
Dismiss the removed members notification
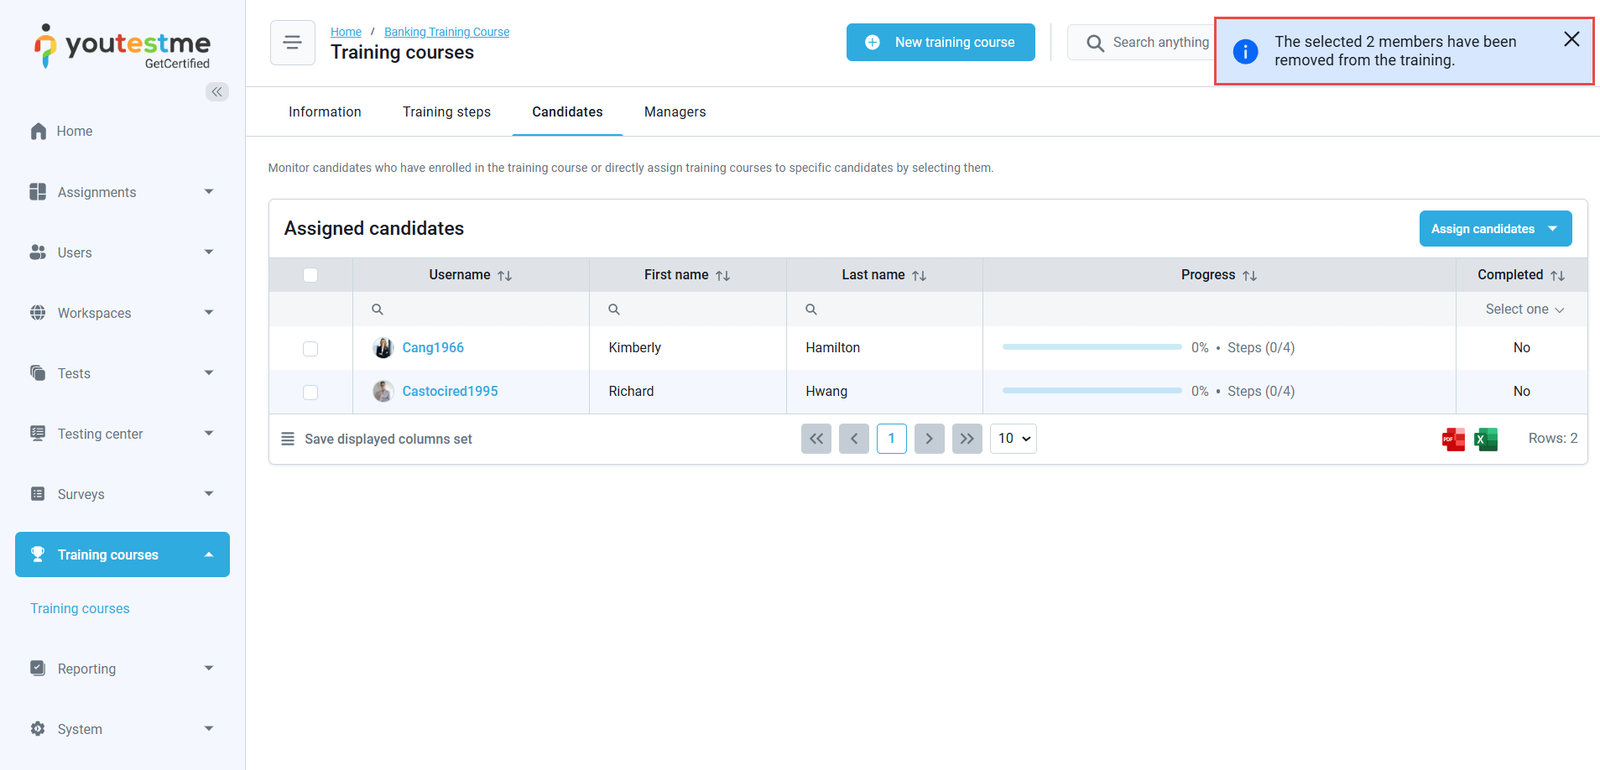point(1571,39)
